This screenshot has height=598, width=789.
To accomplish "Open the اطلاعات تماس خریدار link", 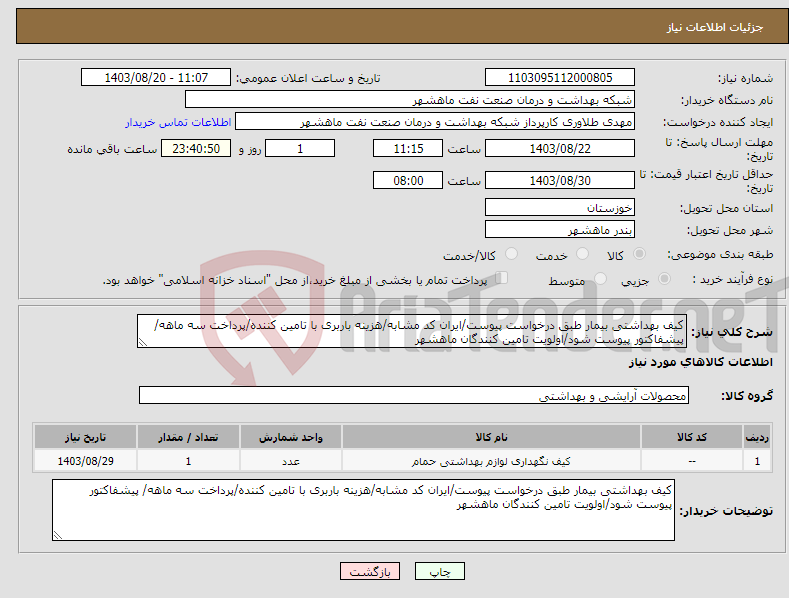I will (x=178, y=122).
